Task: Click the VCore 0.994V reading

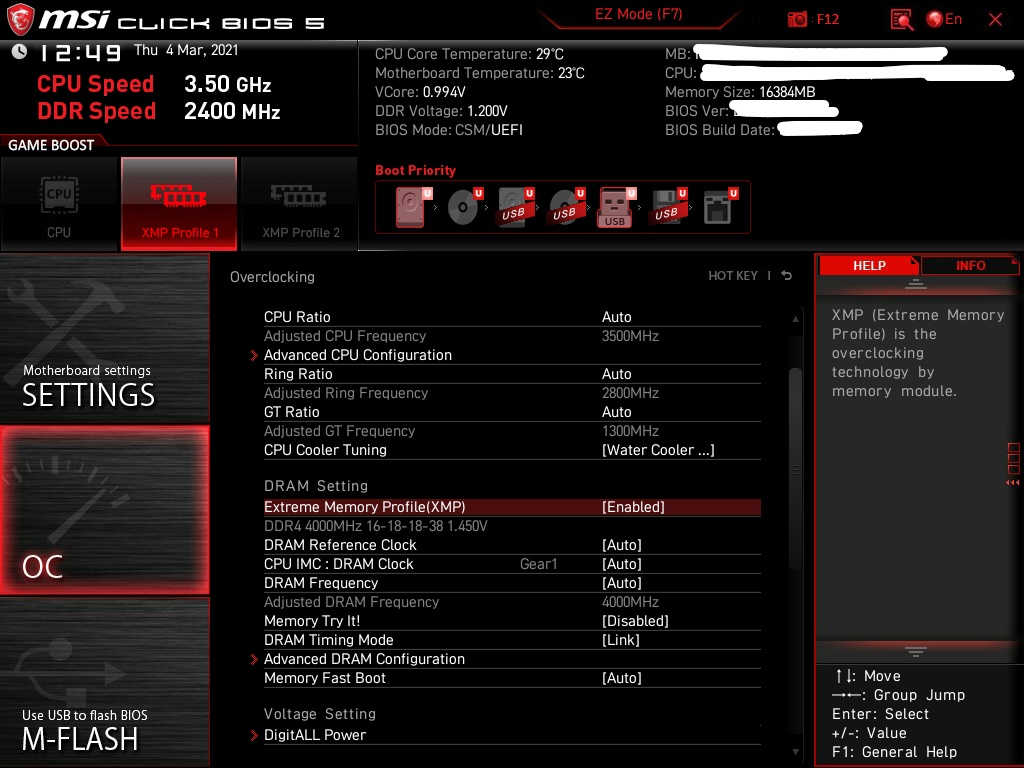Action: [420, 92]
